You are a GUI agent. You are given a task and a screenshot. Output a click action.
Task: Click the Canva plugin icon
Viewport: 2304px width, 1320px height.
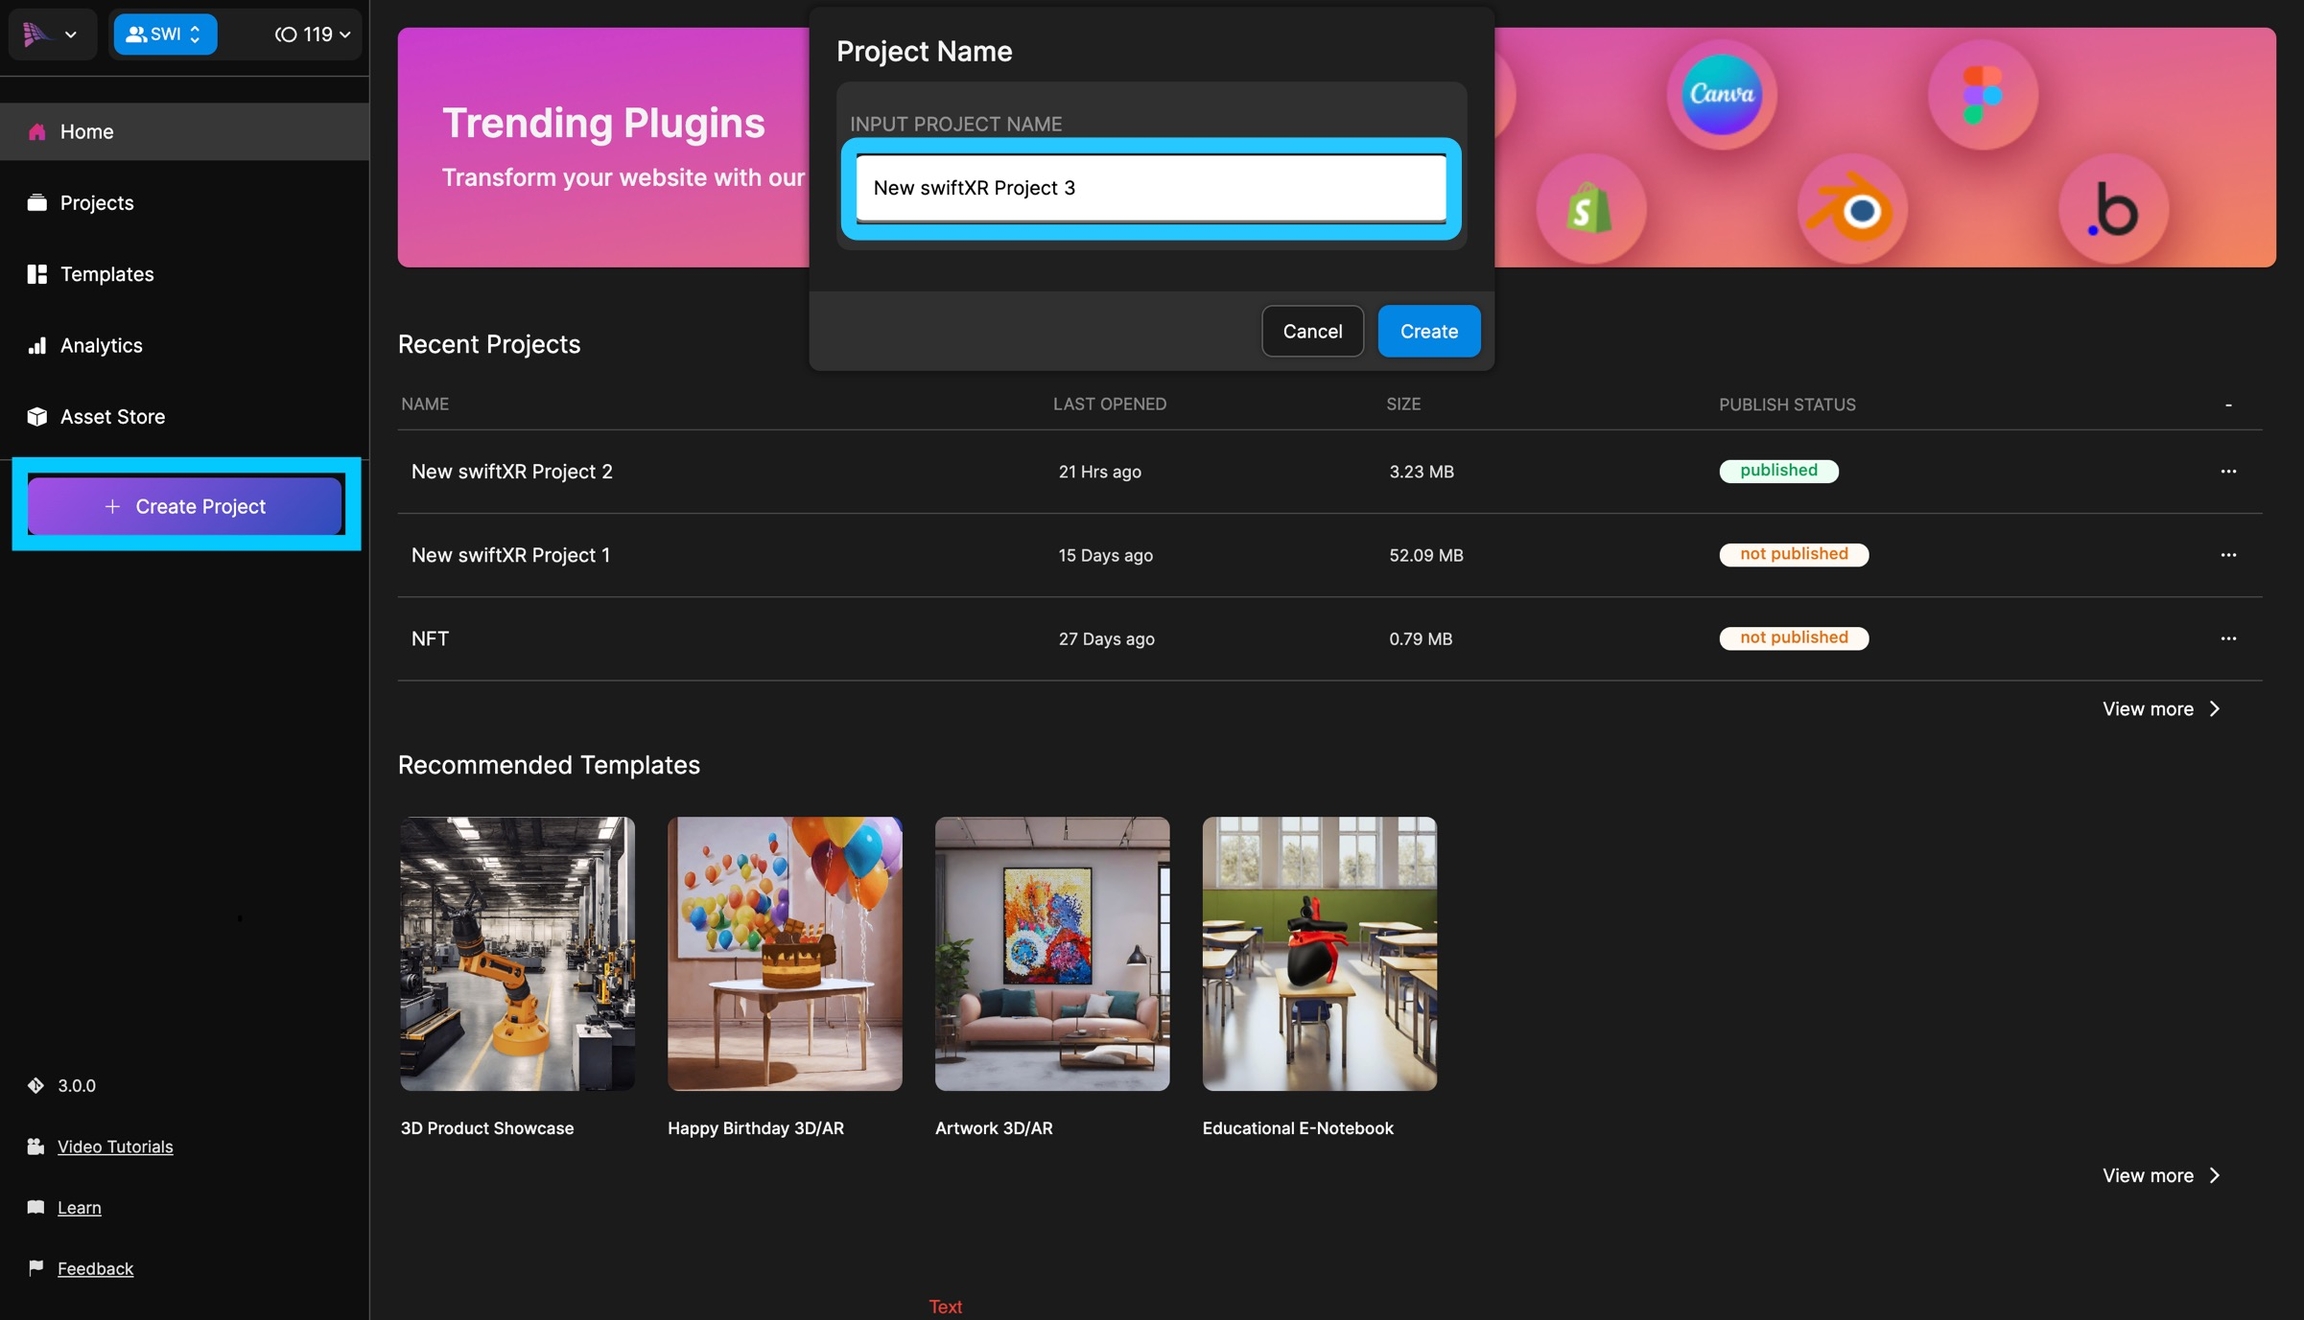point(1721,94)
